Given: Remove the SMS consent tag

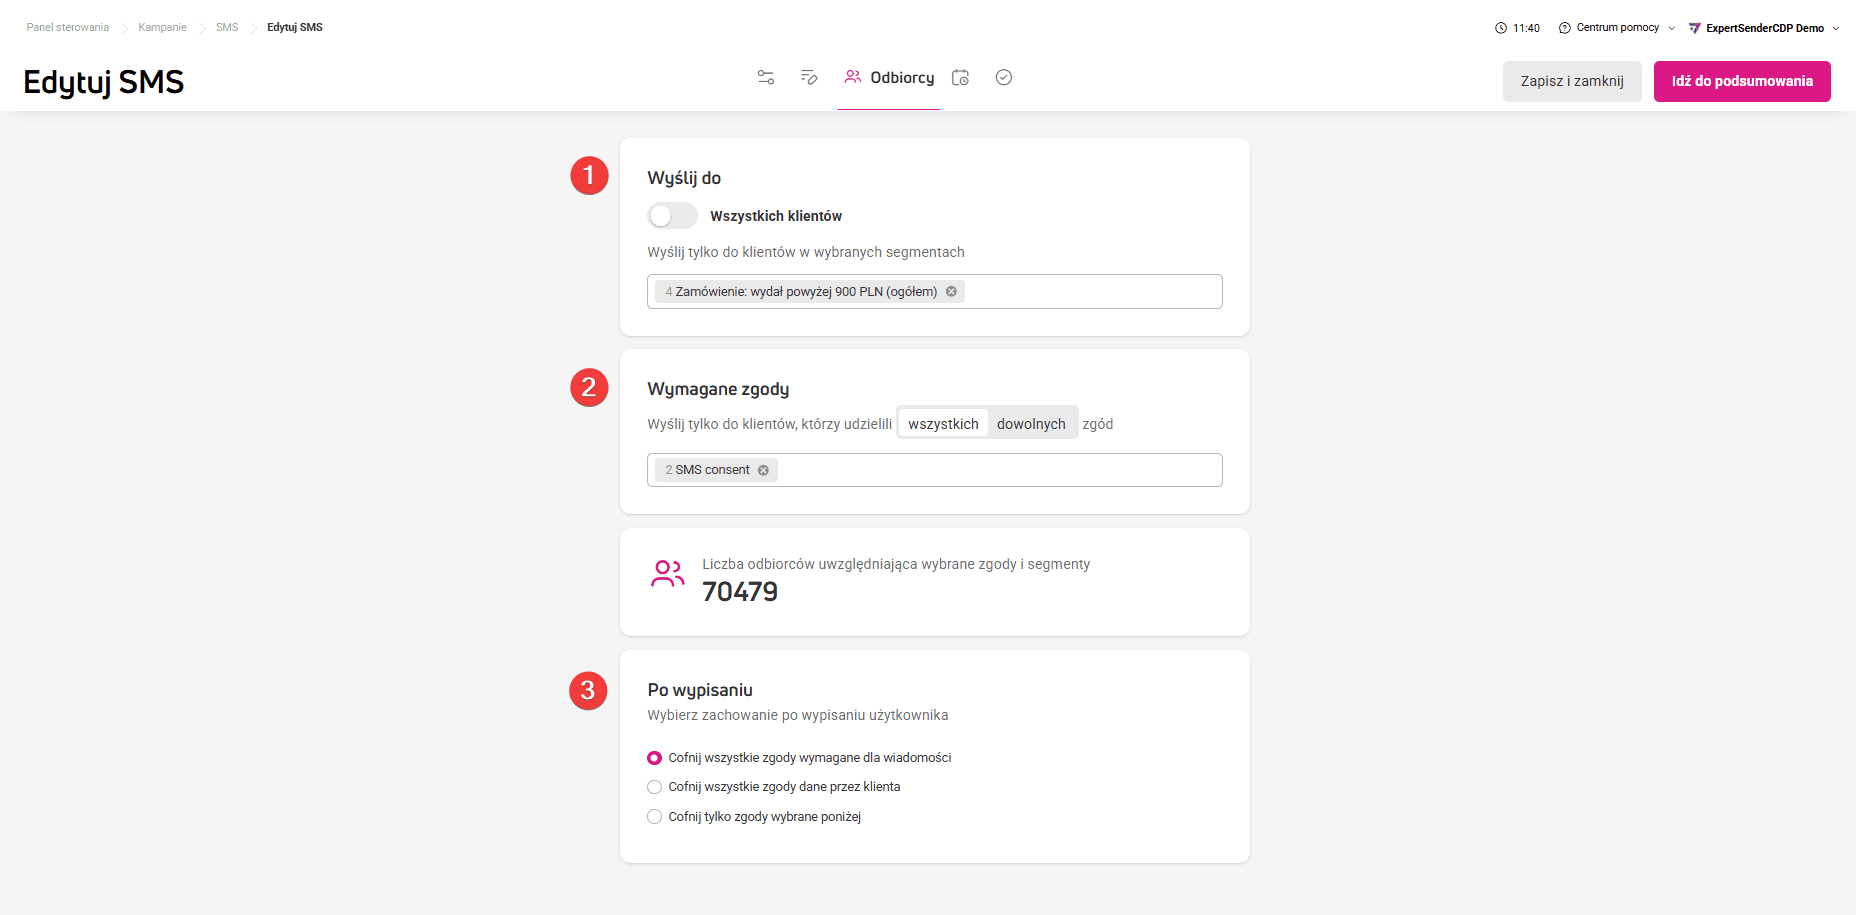Looking at the screenshot, I should [763, 470].
